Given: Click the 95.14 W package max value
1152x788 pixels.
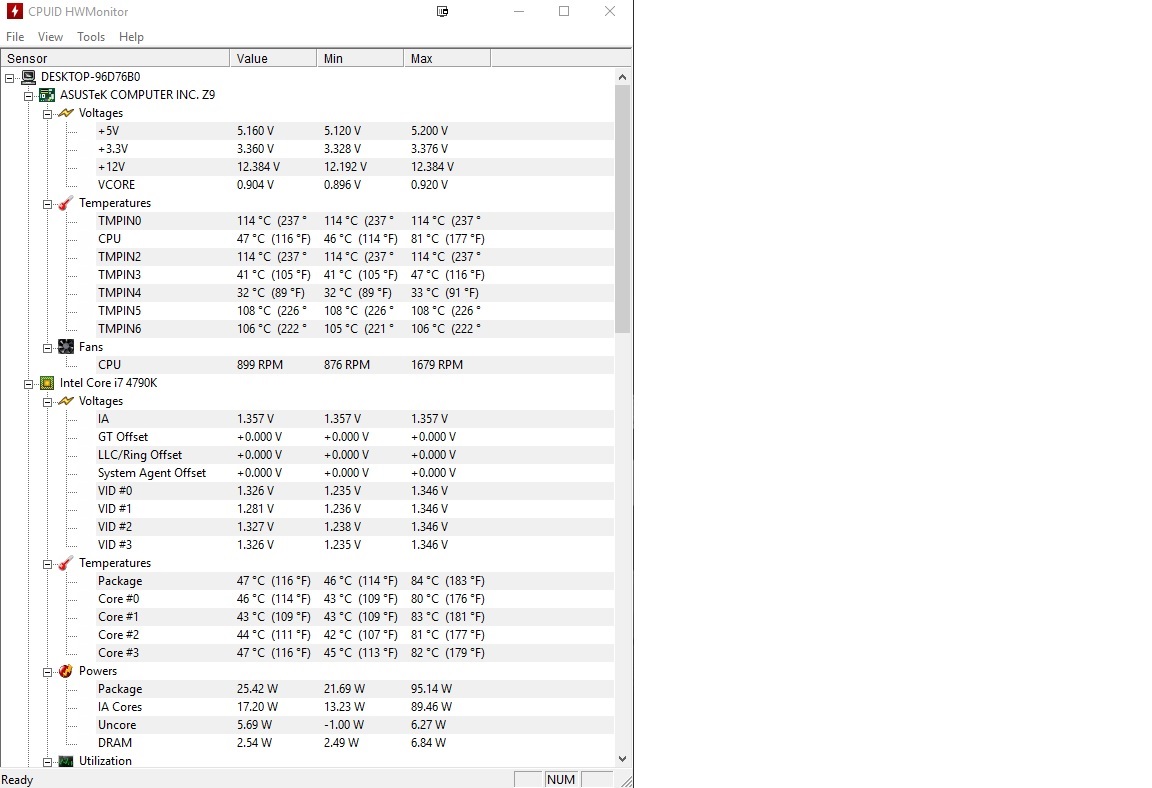Looking at the screenshot, I should point(431,688).
